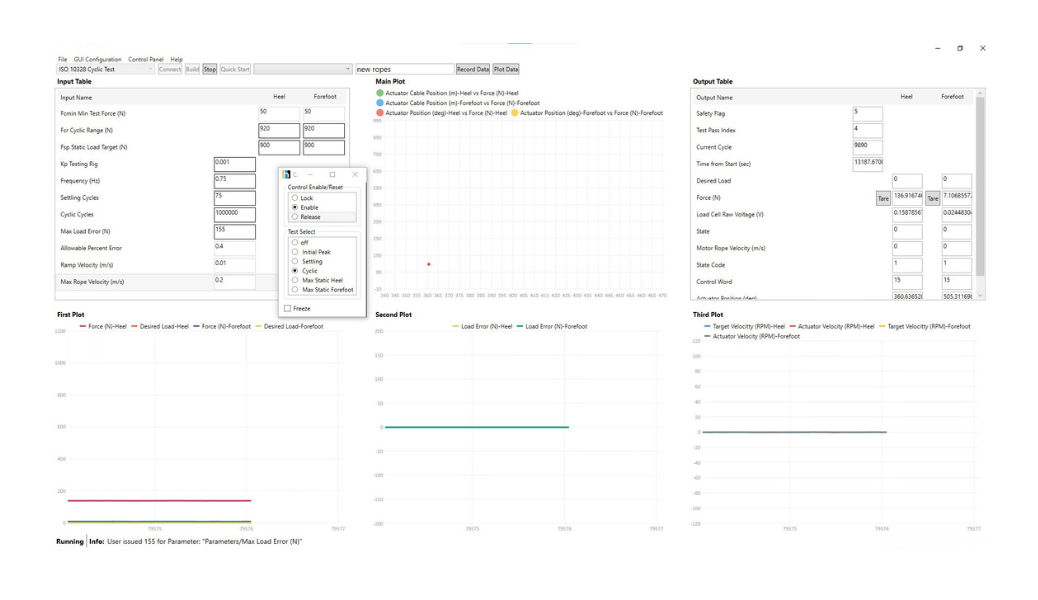Select the Release radio option
Viewport: 1038px width, 600px height.
point(306,217)
